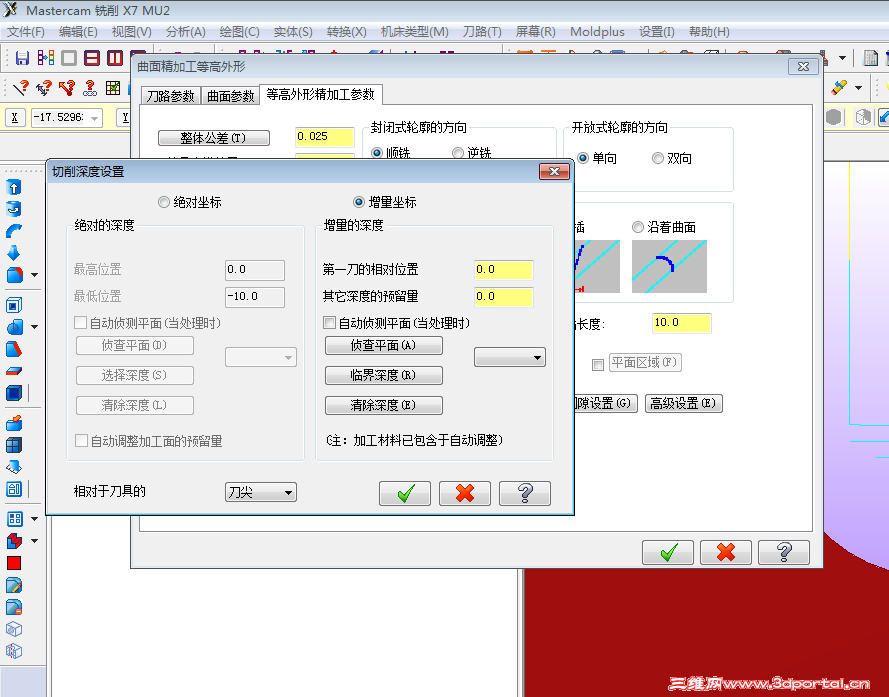Click the solid red square icon
889x697 pixels.
tap(14, 563)
